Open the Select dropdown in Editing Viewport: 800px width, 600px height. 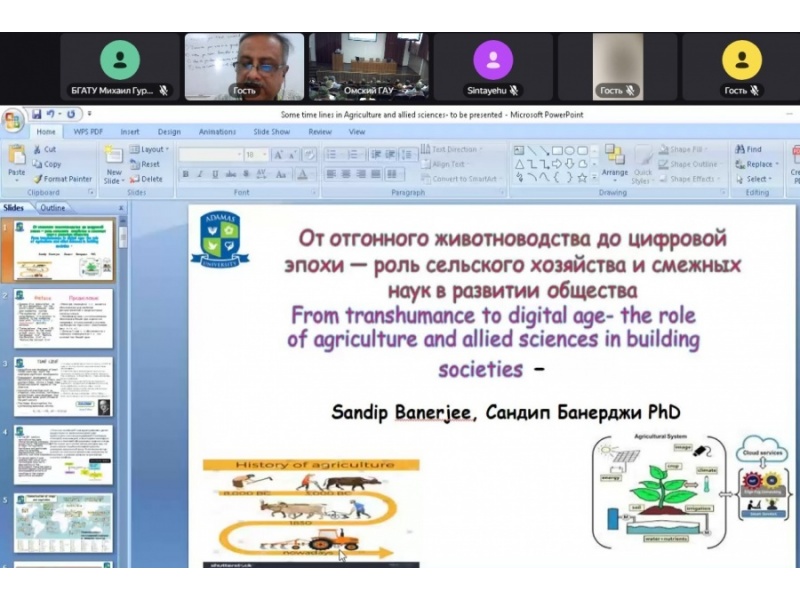753,179
